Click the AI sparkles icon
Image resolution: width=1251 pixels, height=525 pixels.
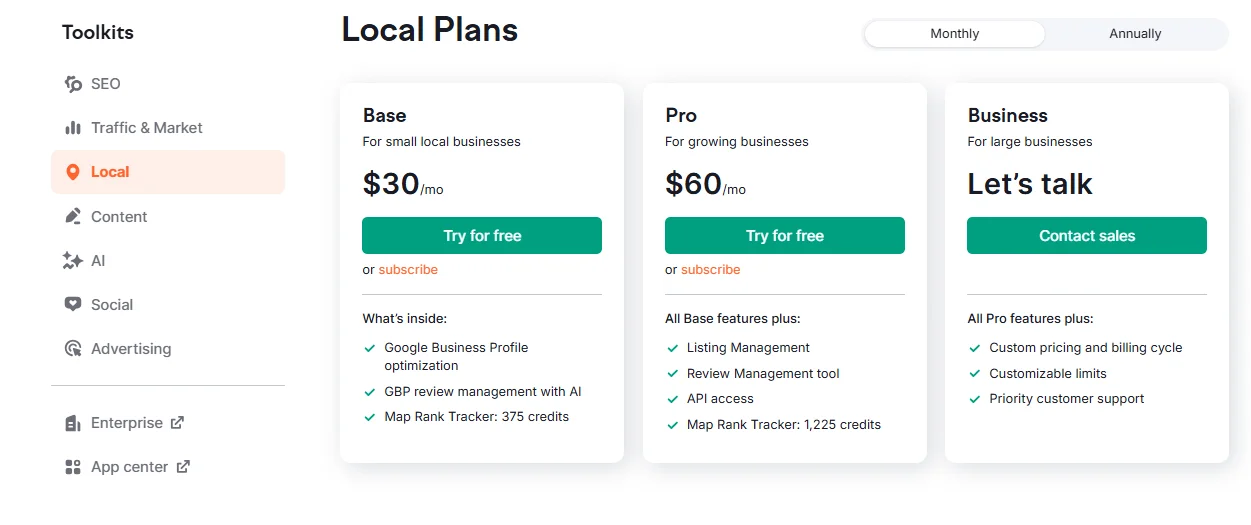(x=73, y=261)
